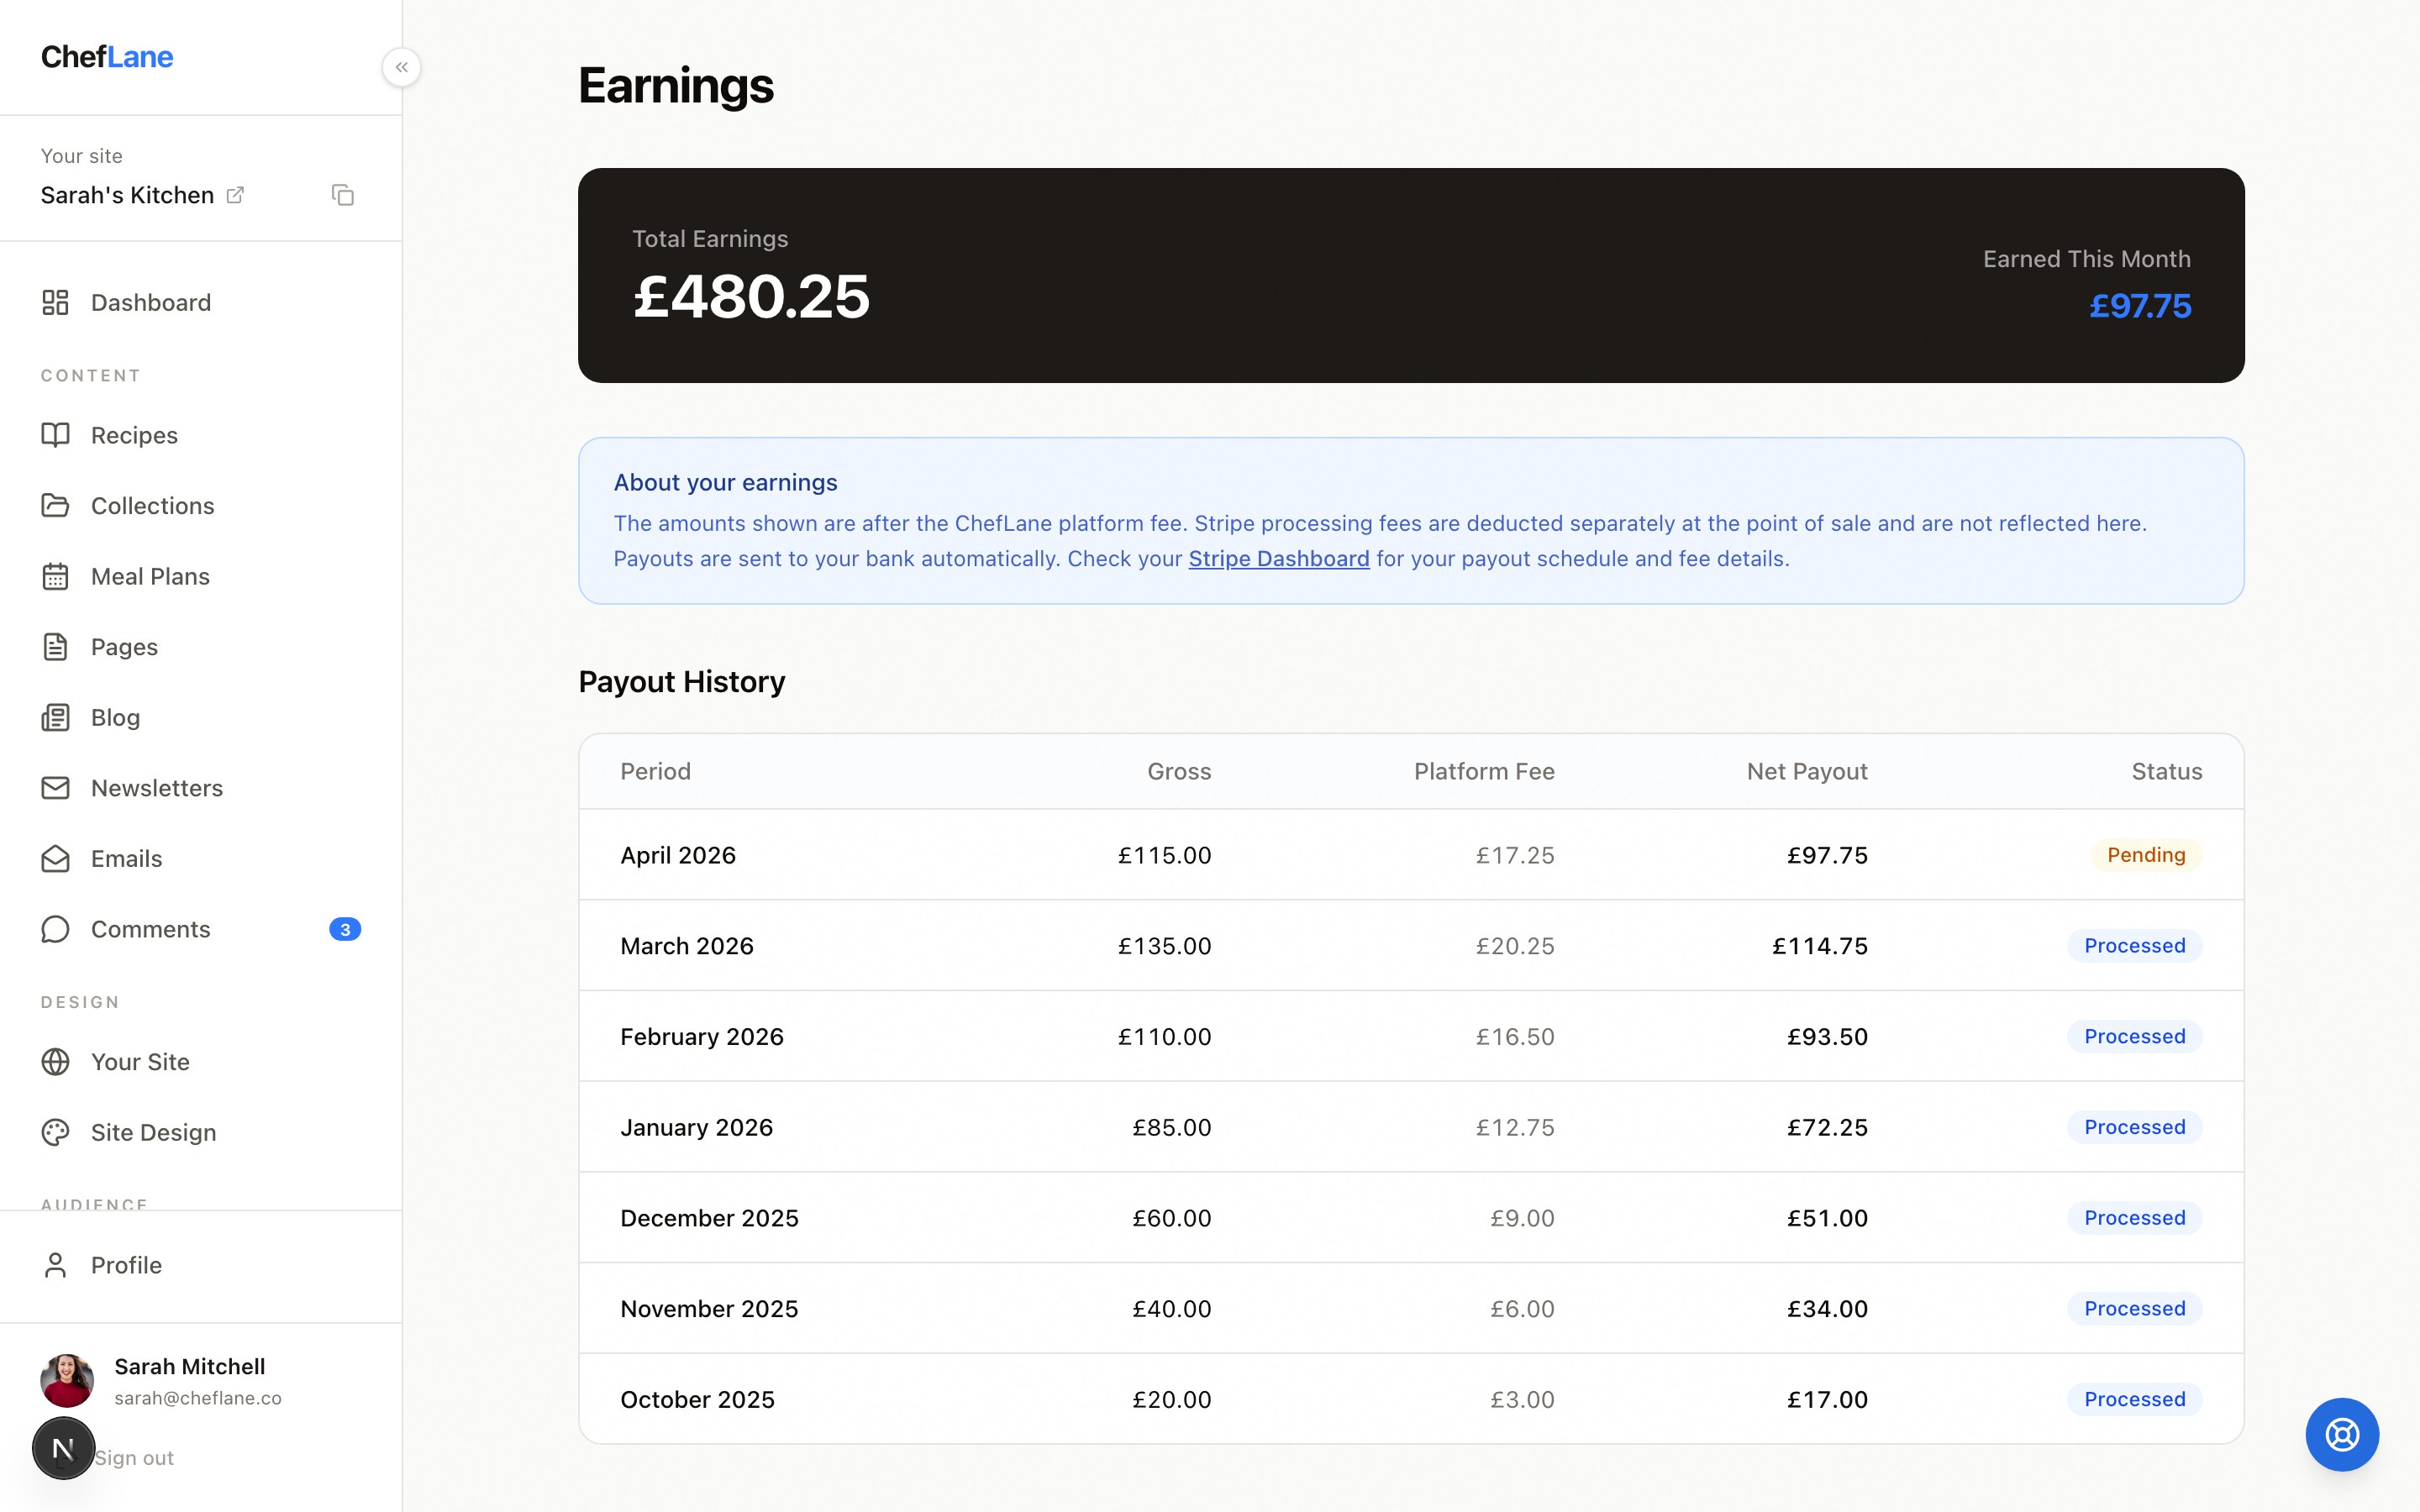This screenshot has height=1512, width=2420.
Task: Click the Period column header
Action: (x=655, y=771)
